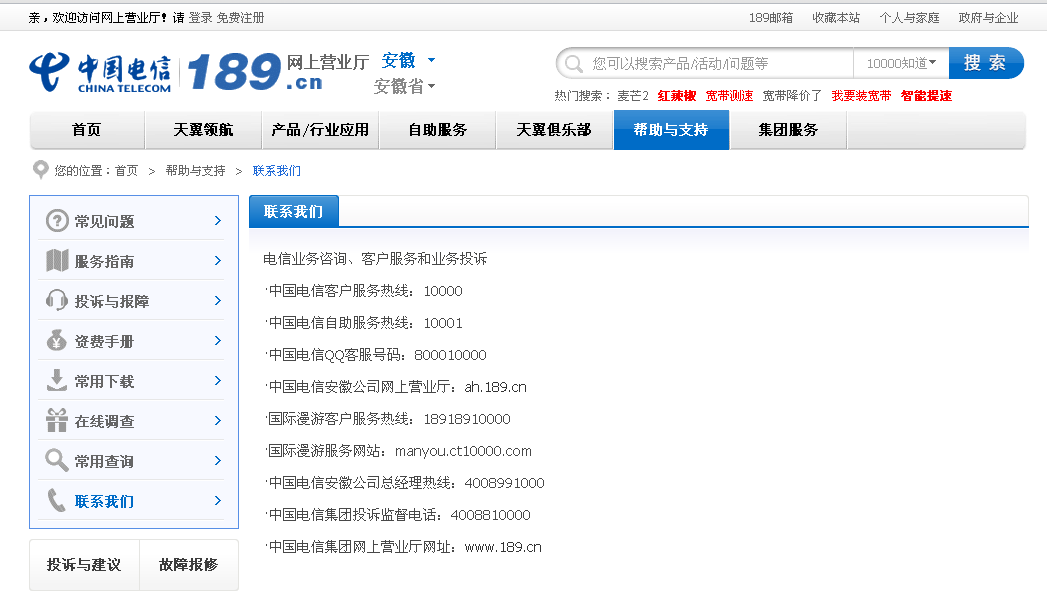Click 首页 in breadcrumb

click(x=126, y=171)
